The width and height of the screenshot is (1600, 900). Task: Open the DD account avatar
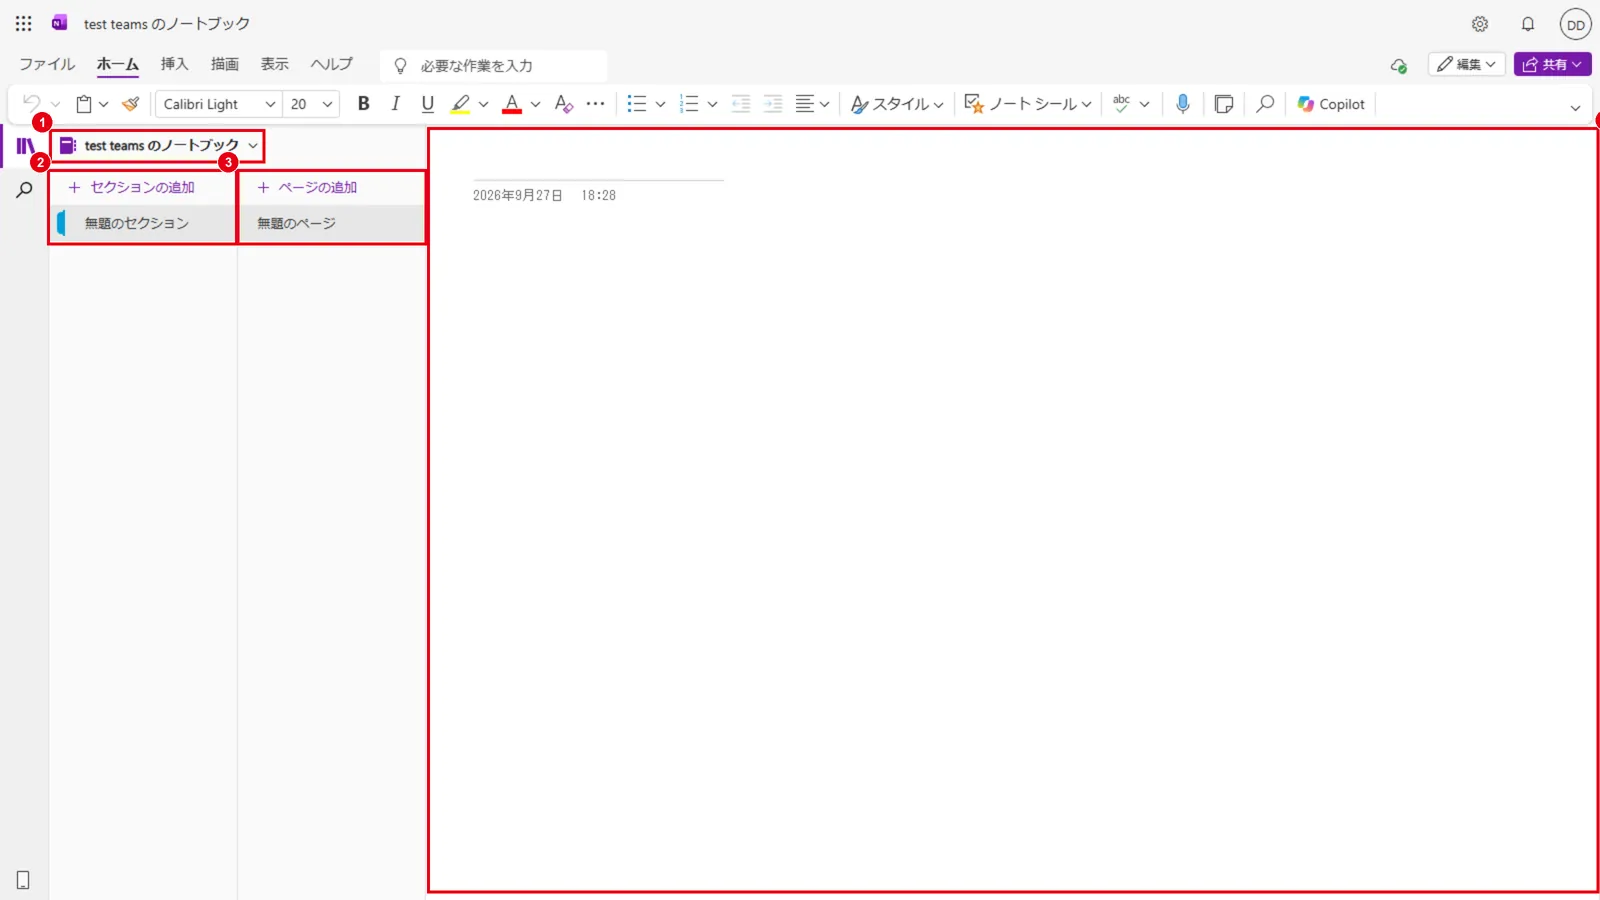click(1576, 25)
